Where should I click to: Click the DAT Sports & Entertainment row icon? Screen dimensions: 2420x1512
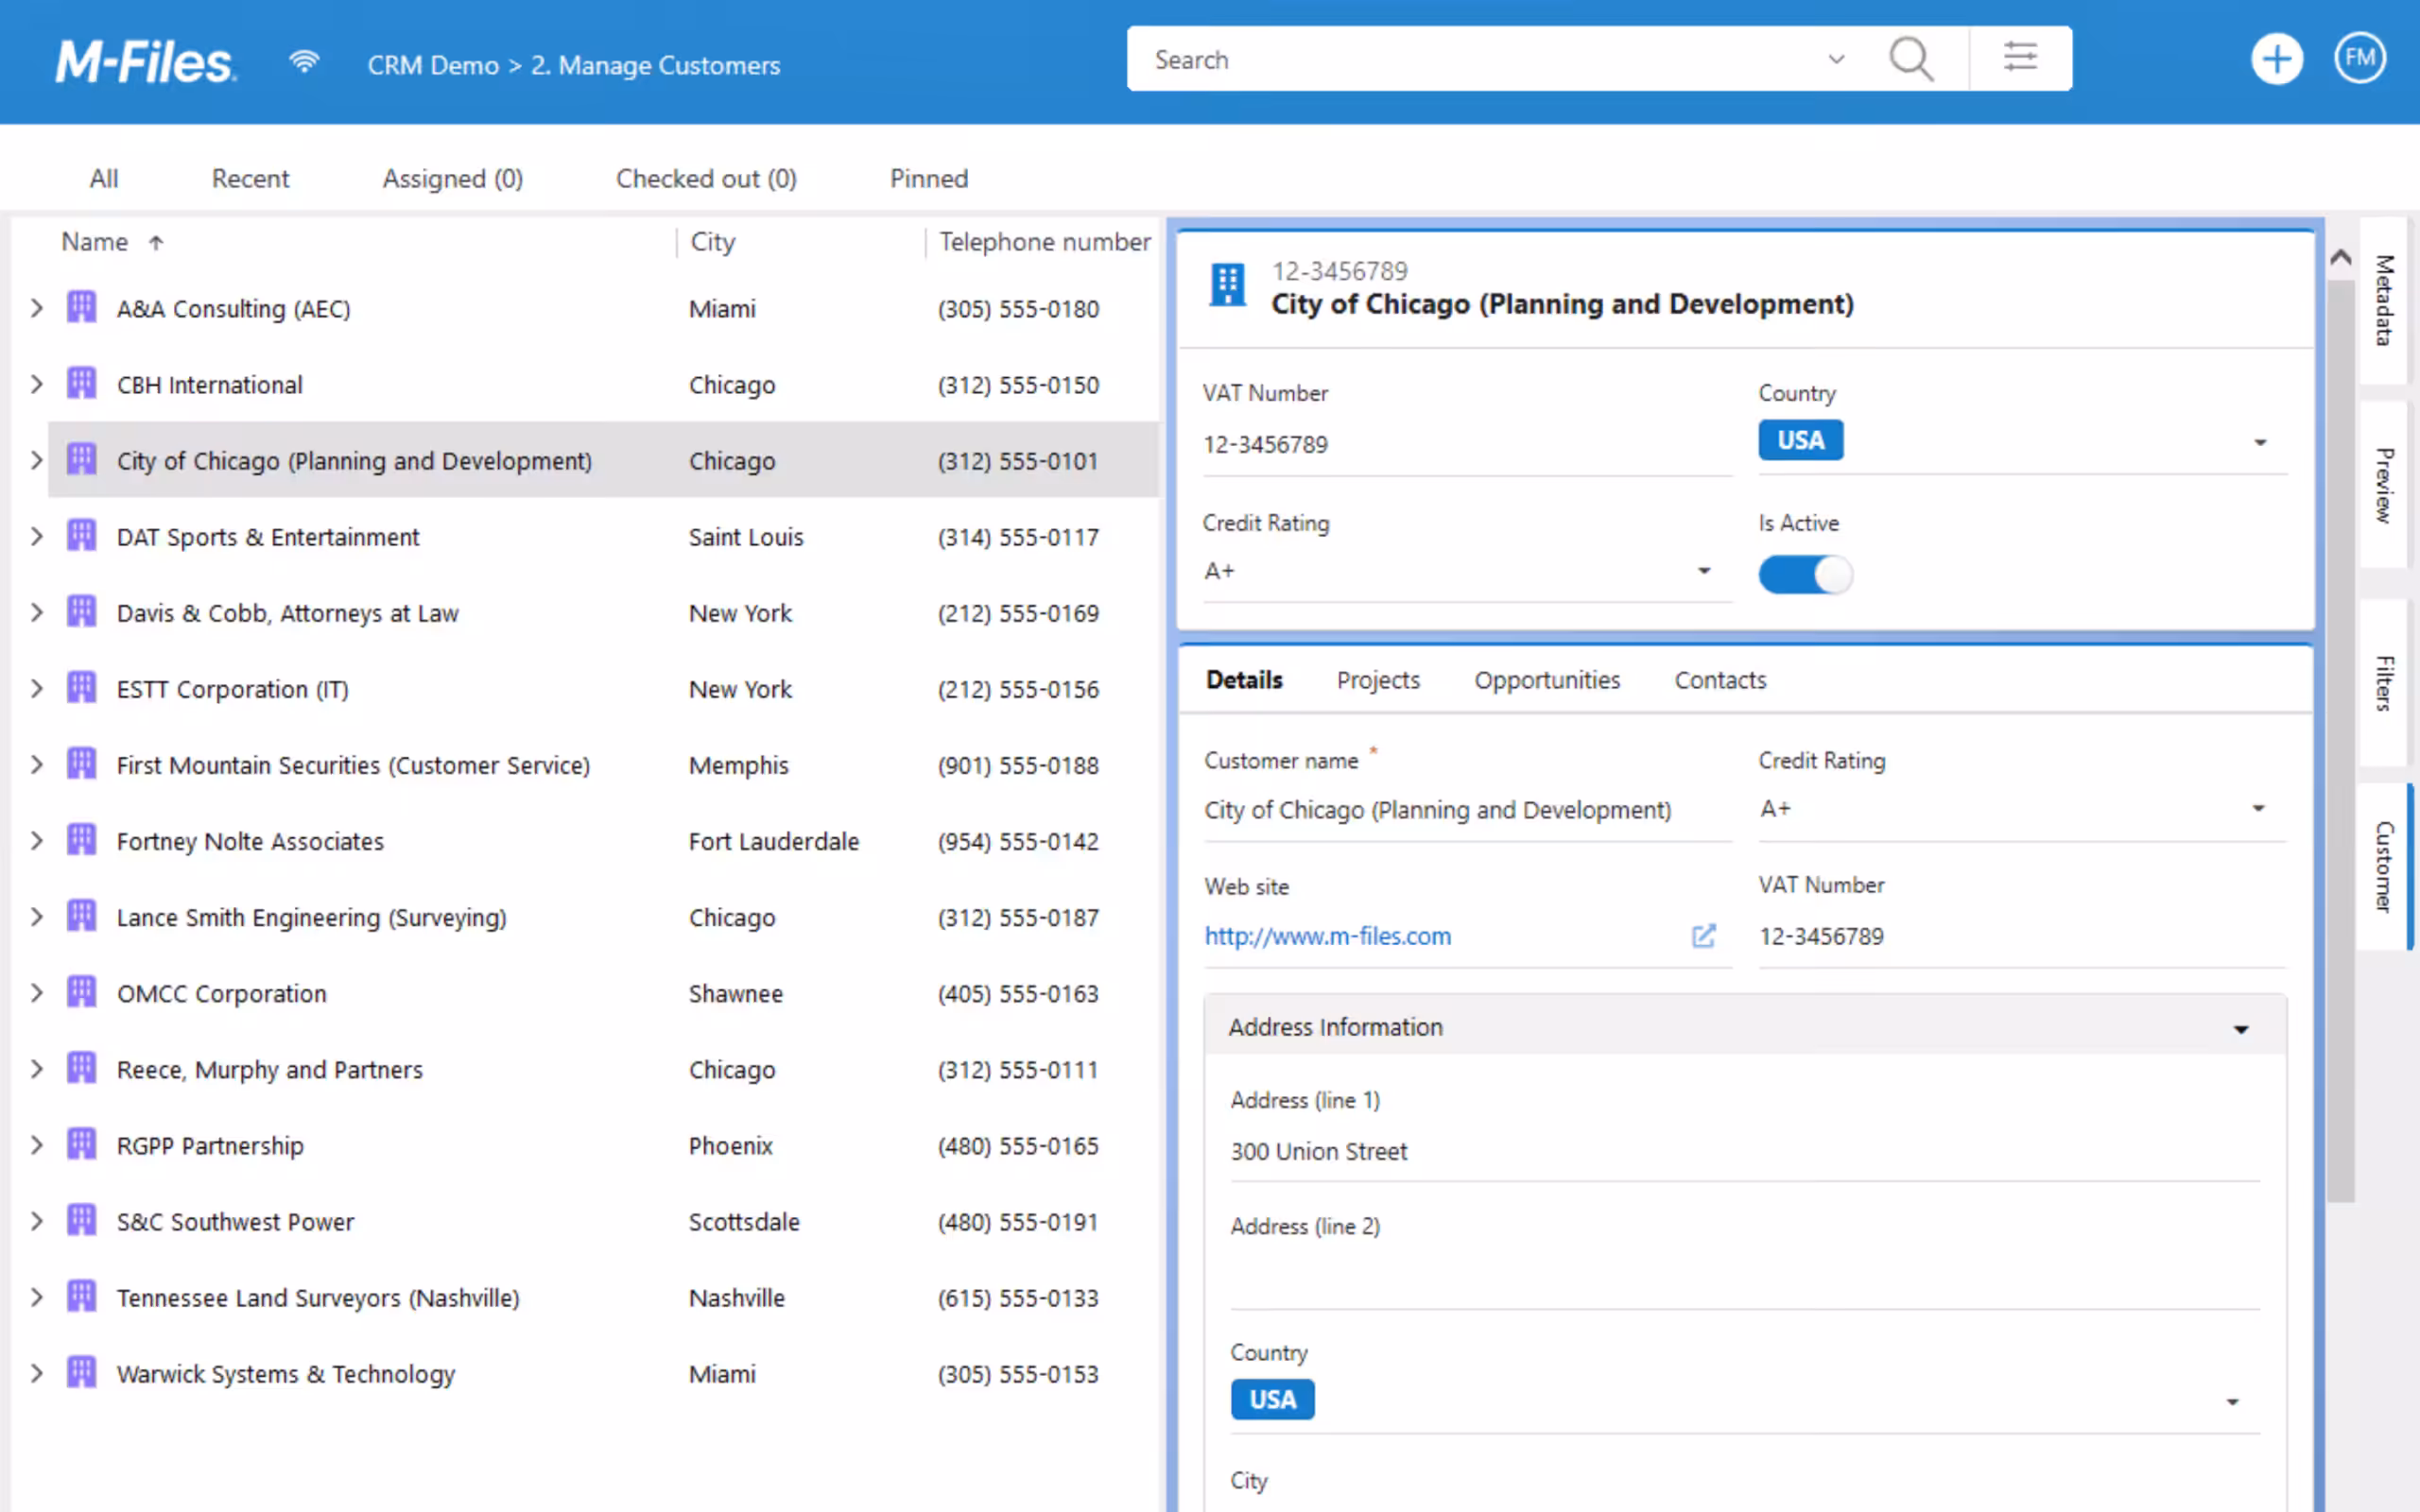[x=82, y=535]
